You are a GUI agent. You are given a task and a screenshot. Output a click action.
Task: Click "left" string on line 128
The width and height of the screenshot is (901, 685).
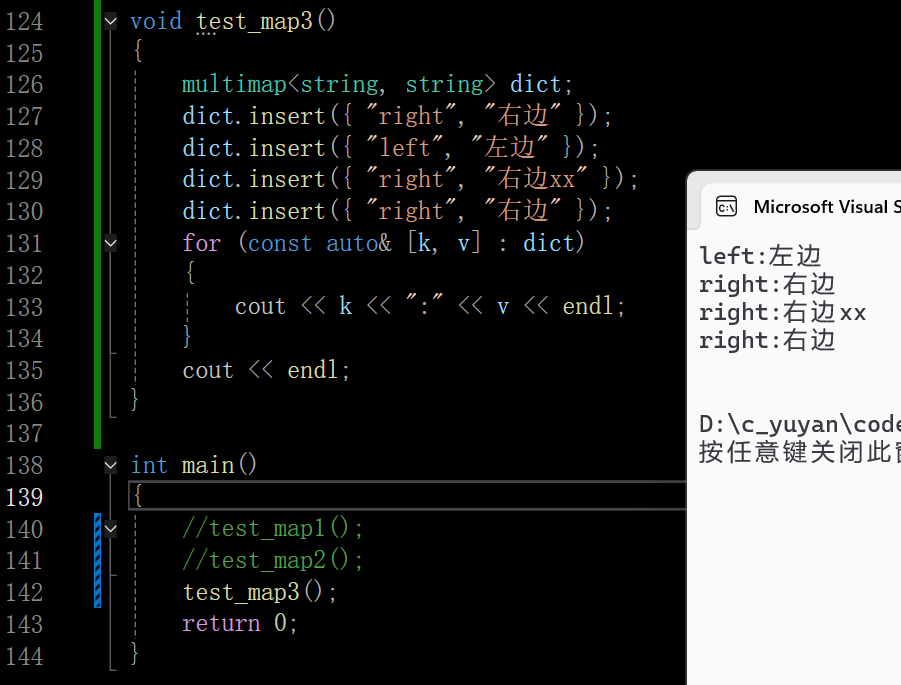point(405,148)
